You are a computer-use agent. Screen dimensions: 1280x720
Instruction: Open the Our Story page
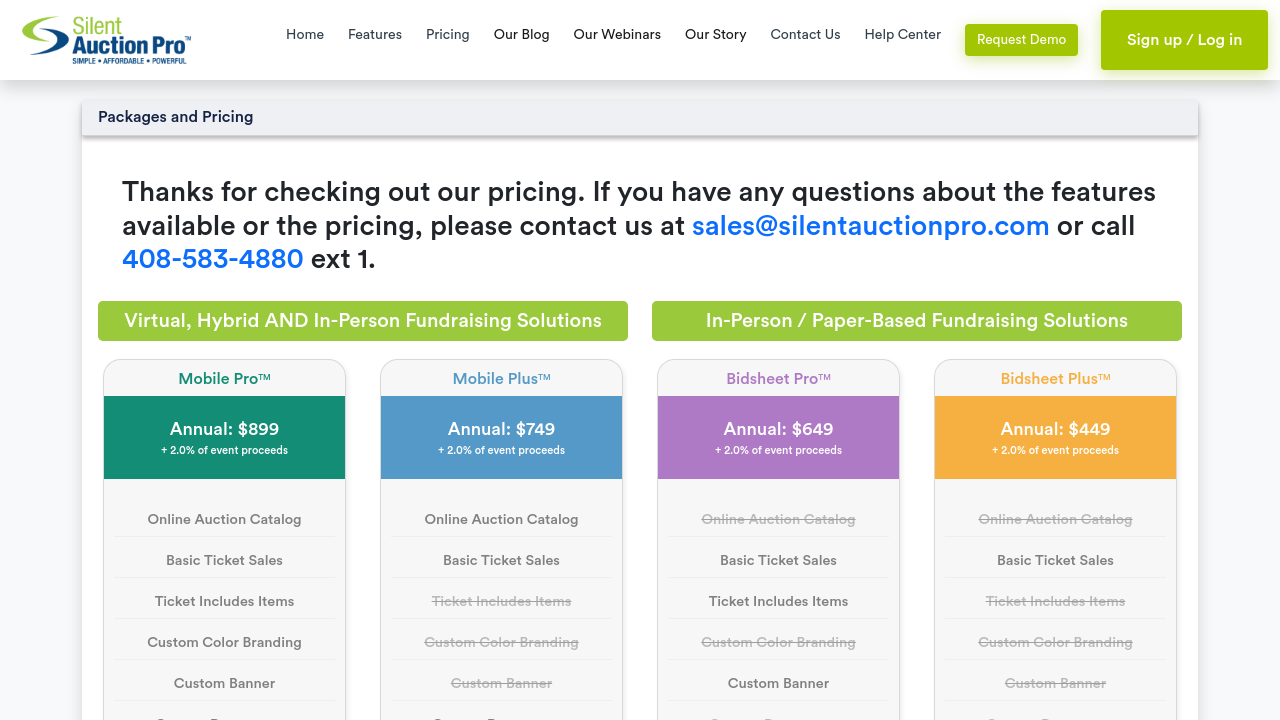pos(715,34)
